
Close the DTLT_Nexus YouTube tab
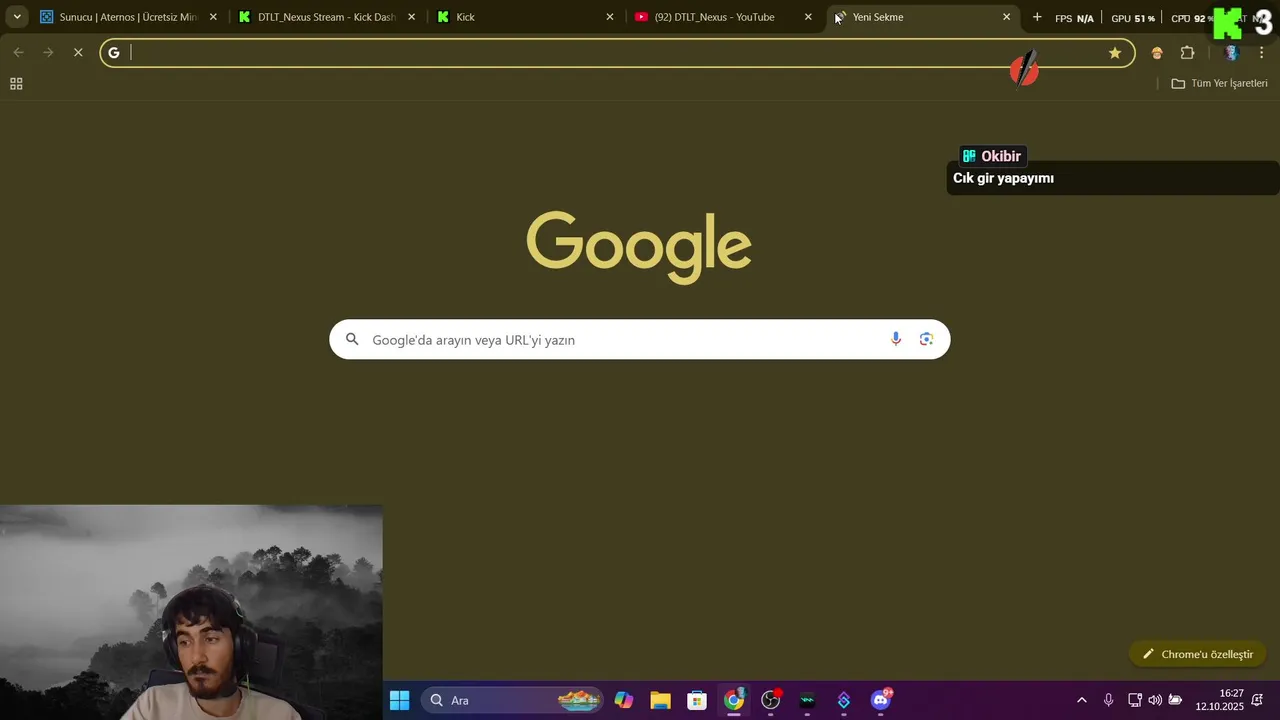808,17
